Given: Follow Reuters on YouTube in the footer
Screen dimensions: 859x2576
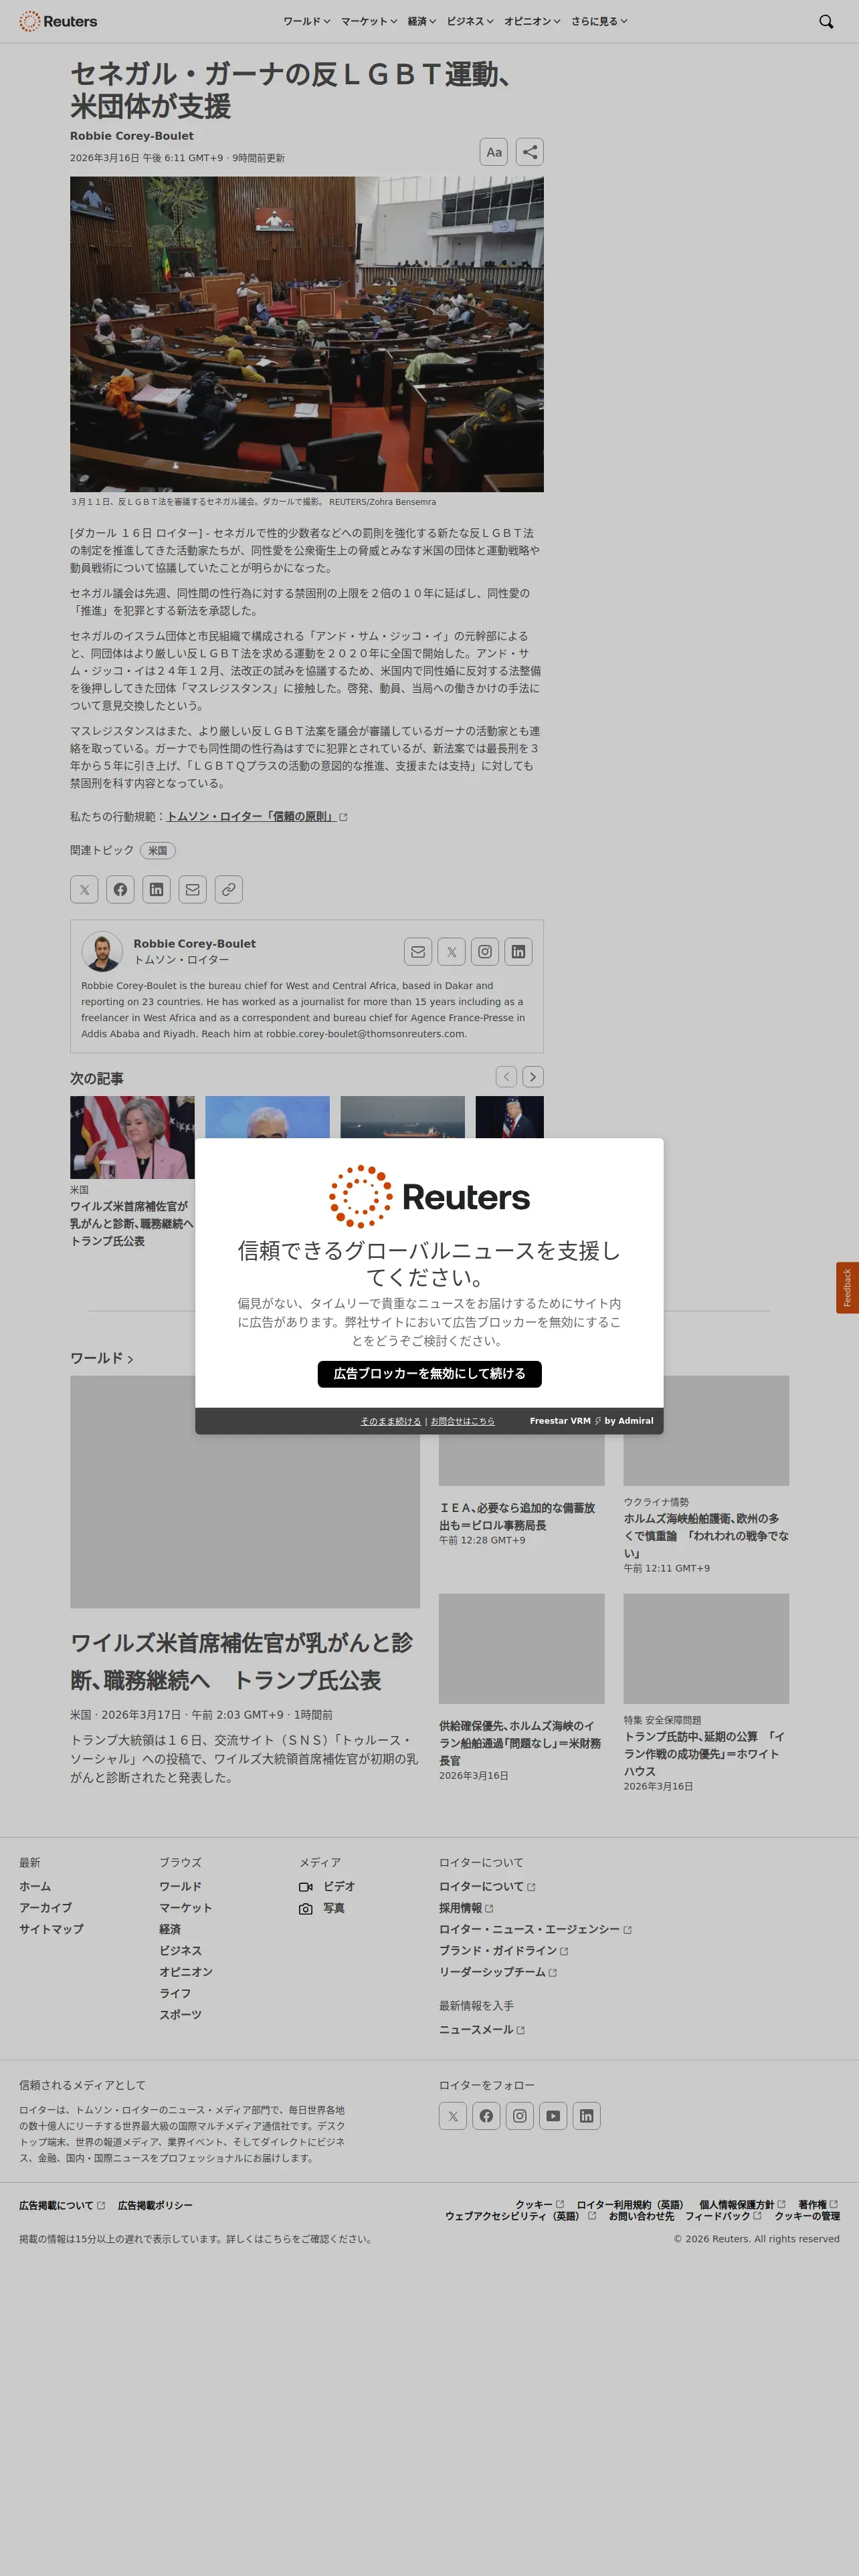Looking at the screenshot, I should click(553, 2115).
